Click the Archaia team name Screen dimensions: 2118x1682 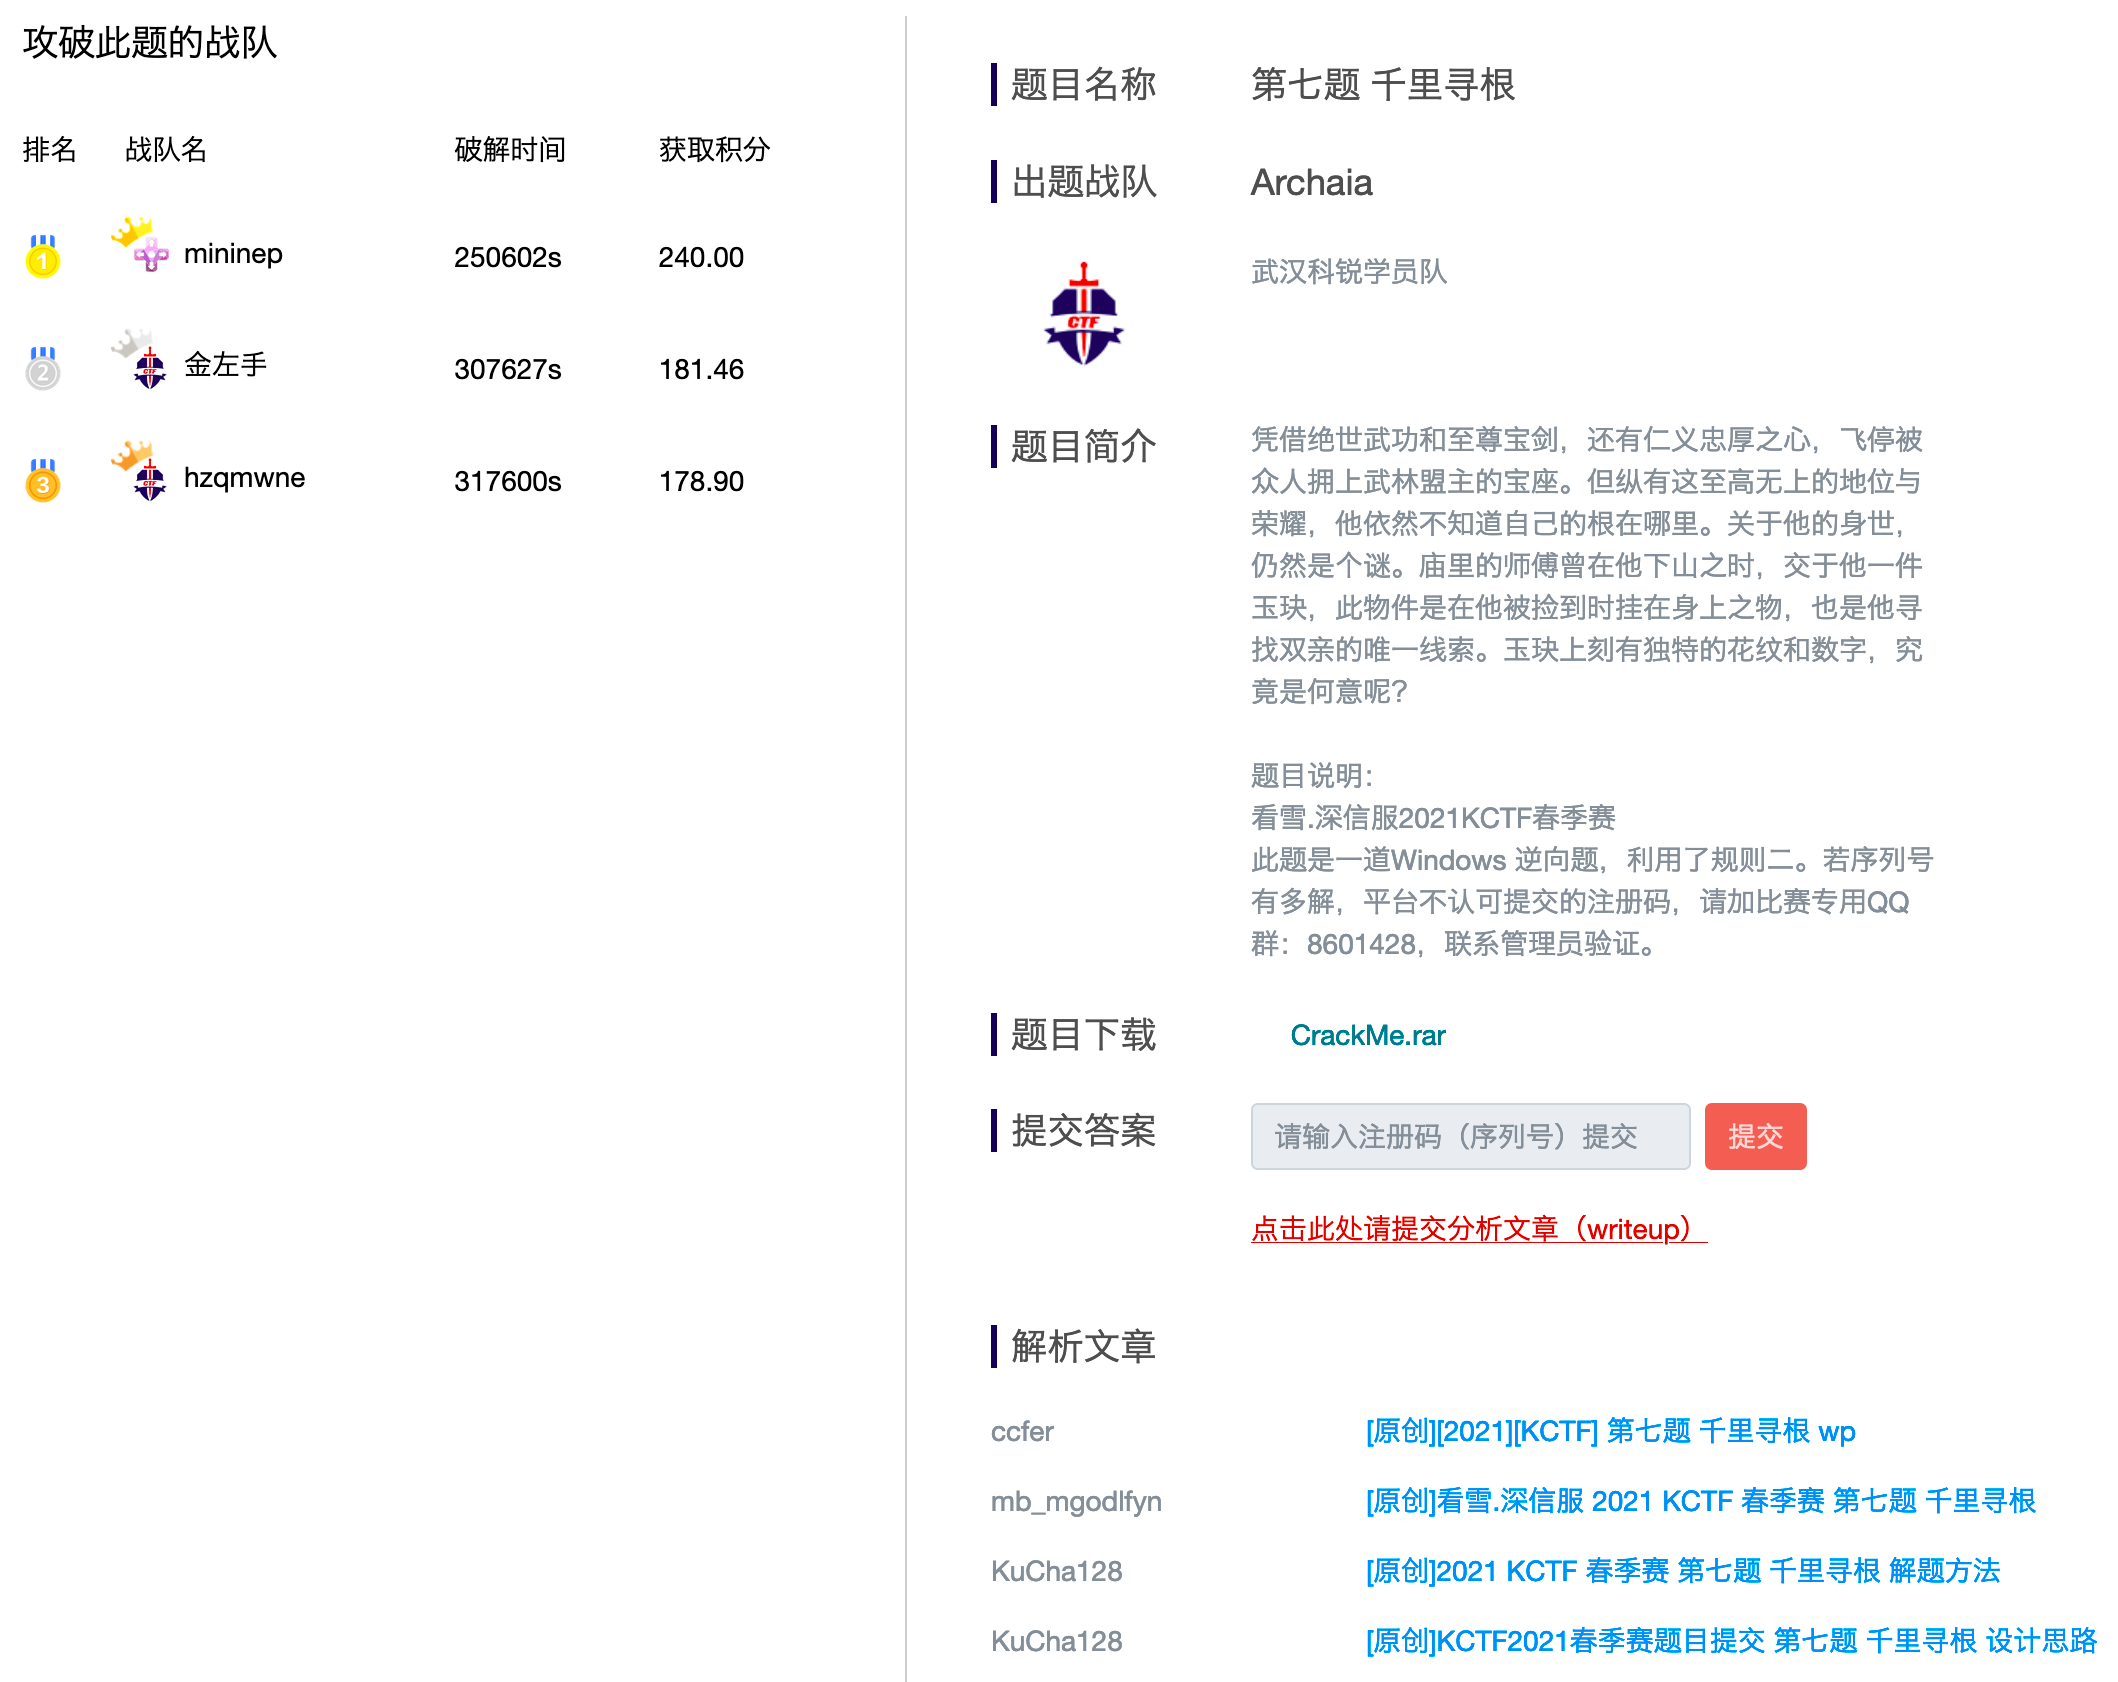1311,183
